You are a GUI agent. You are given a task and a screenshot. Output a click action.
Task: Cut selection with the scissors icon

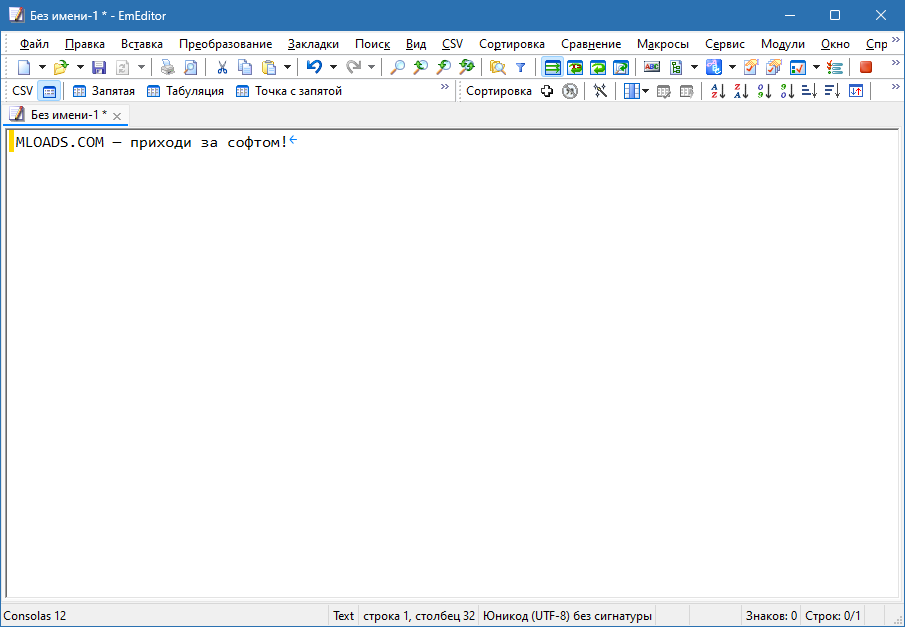point(222,68)
